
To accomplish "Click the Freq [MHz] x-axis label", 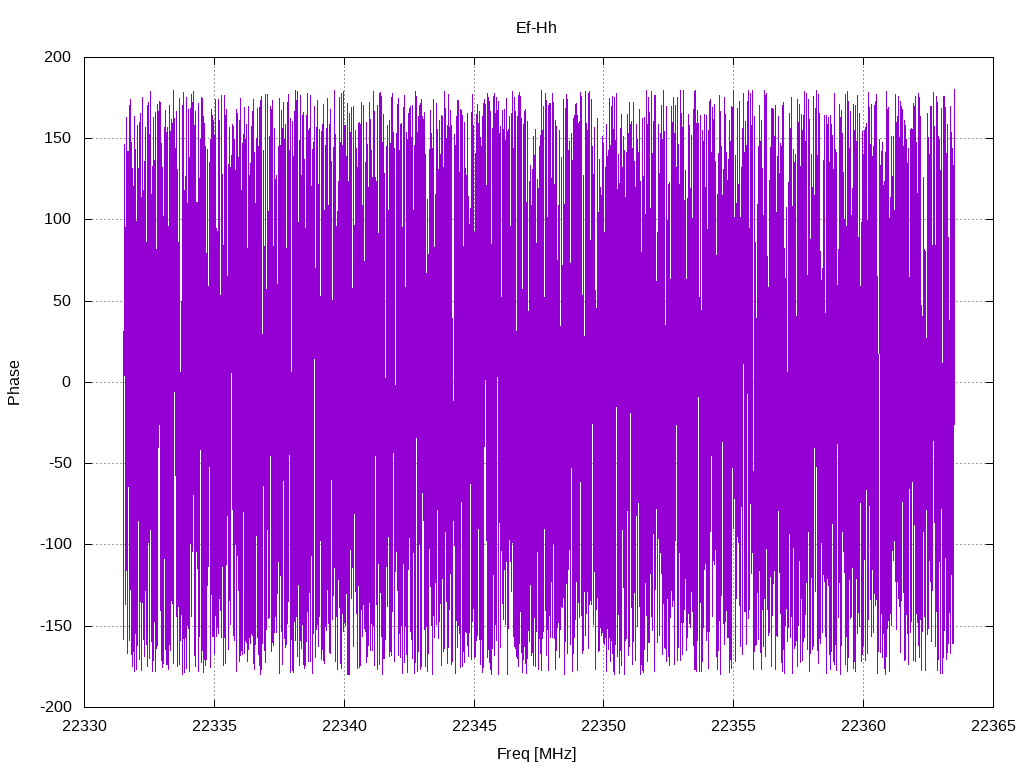I will 536,754.
